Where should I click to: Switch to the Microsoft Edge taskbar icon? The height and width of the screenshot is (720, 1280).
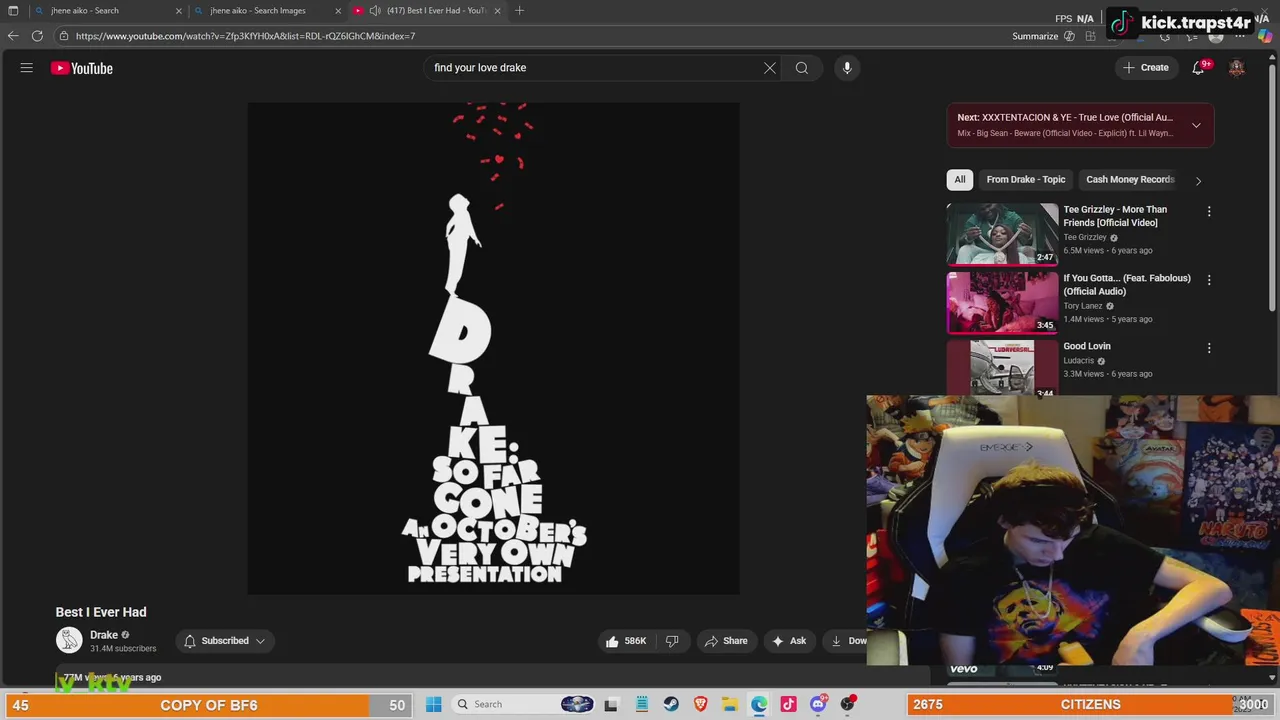760,704
